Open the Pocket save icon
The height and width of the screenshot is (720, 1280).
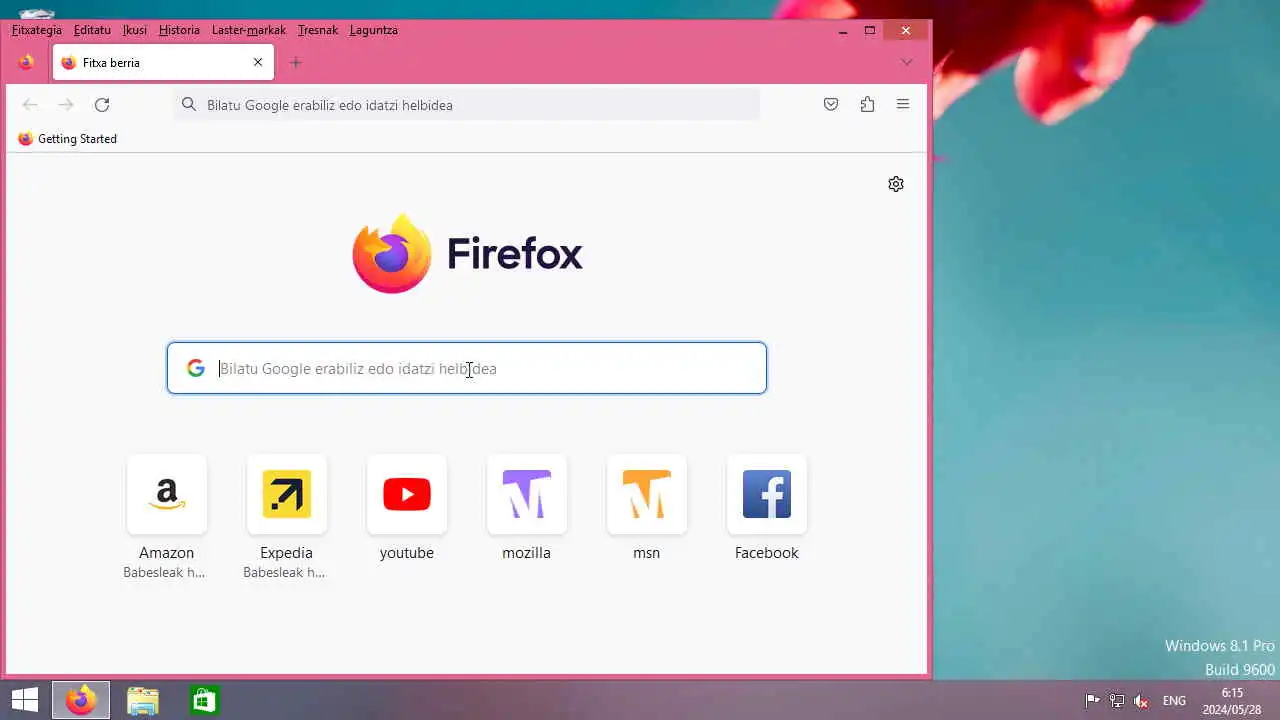point(831,105)
